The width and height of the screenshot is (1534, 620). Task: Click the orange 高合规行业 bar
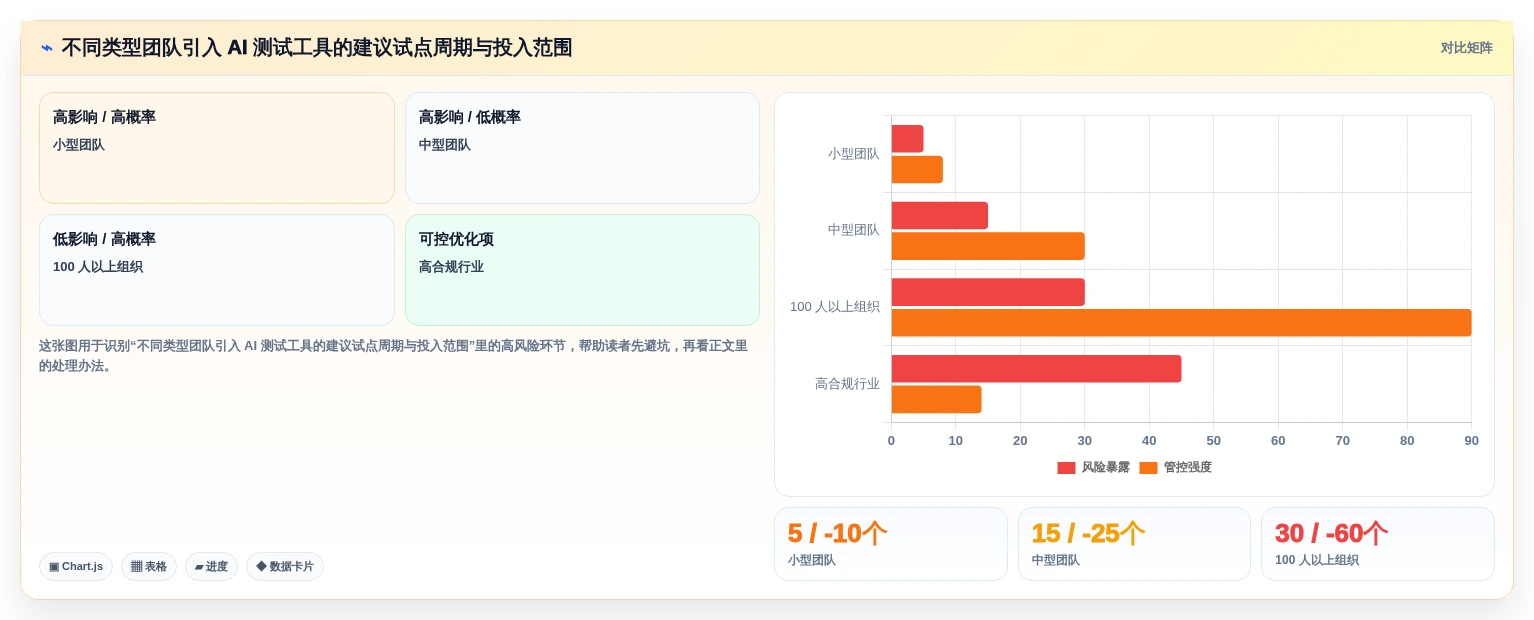pos(936,400)
